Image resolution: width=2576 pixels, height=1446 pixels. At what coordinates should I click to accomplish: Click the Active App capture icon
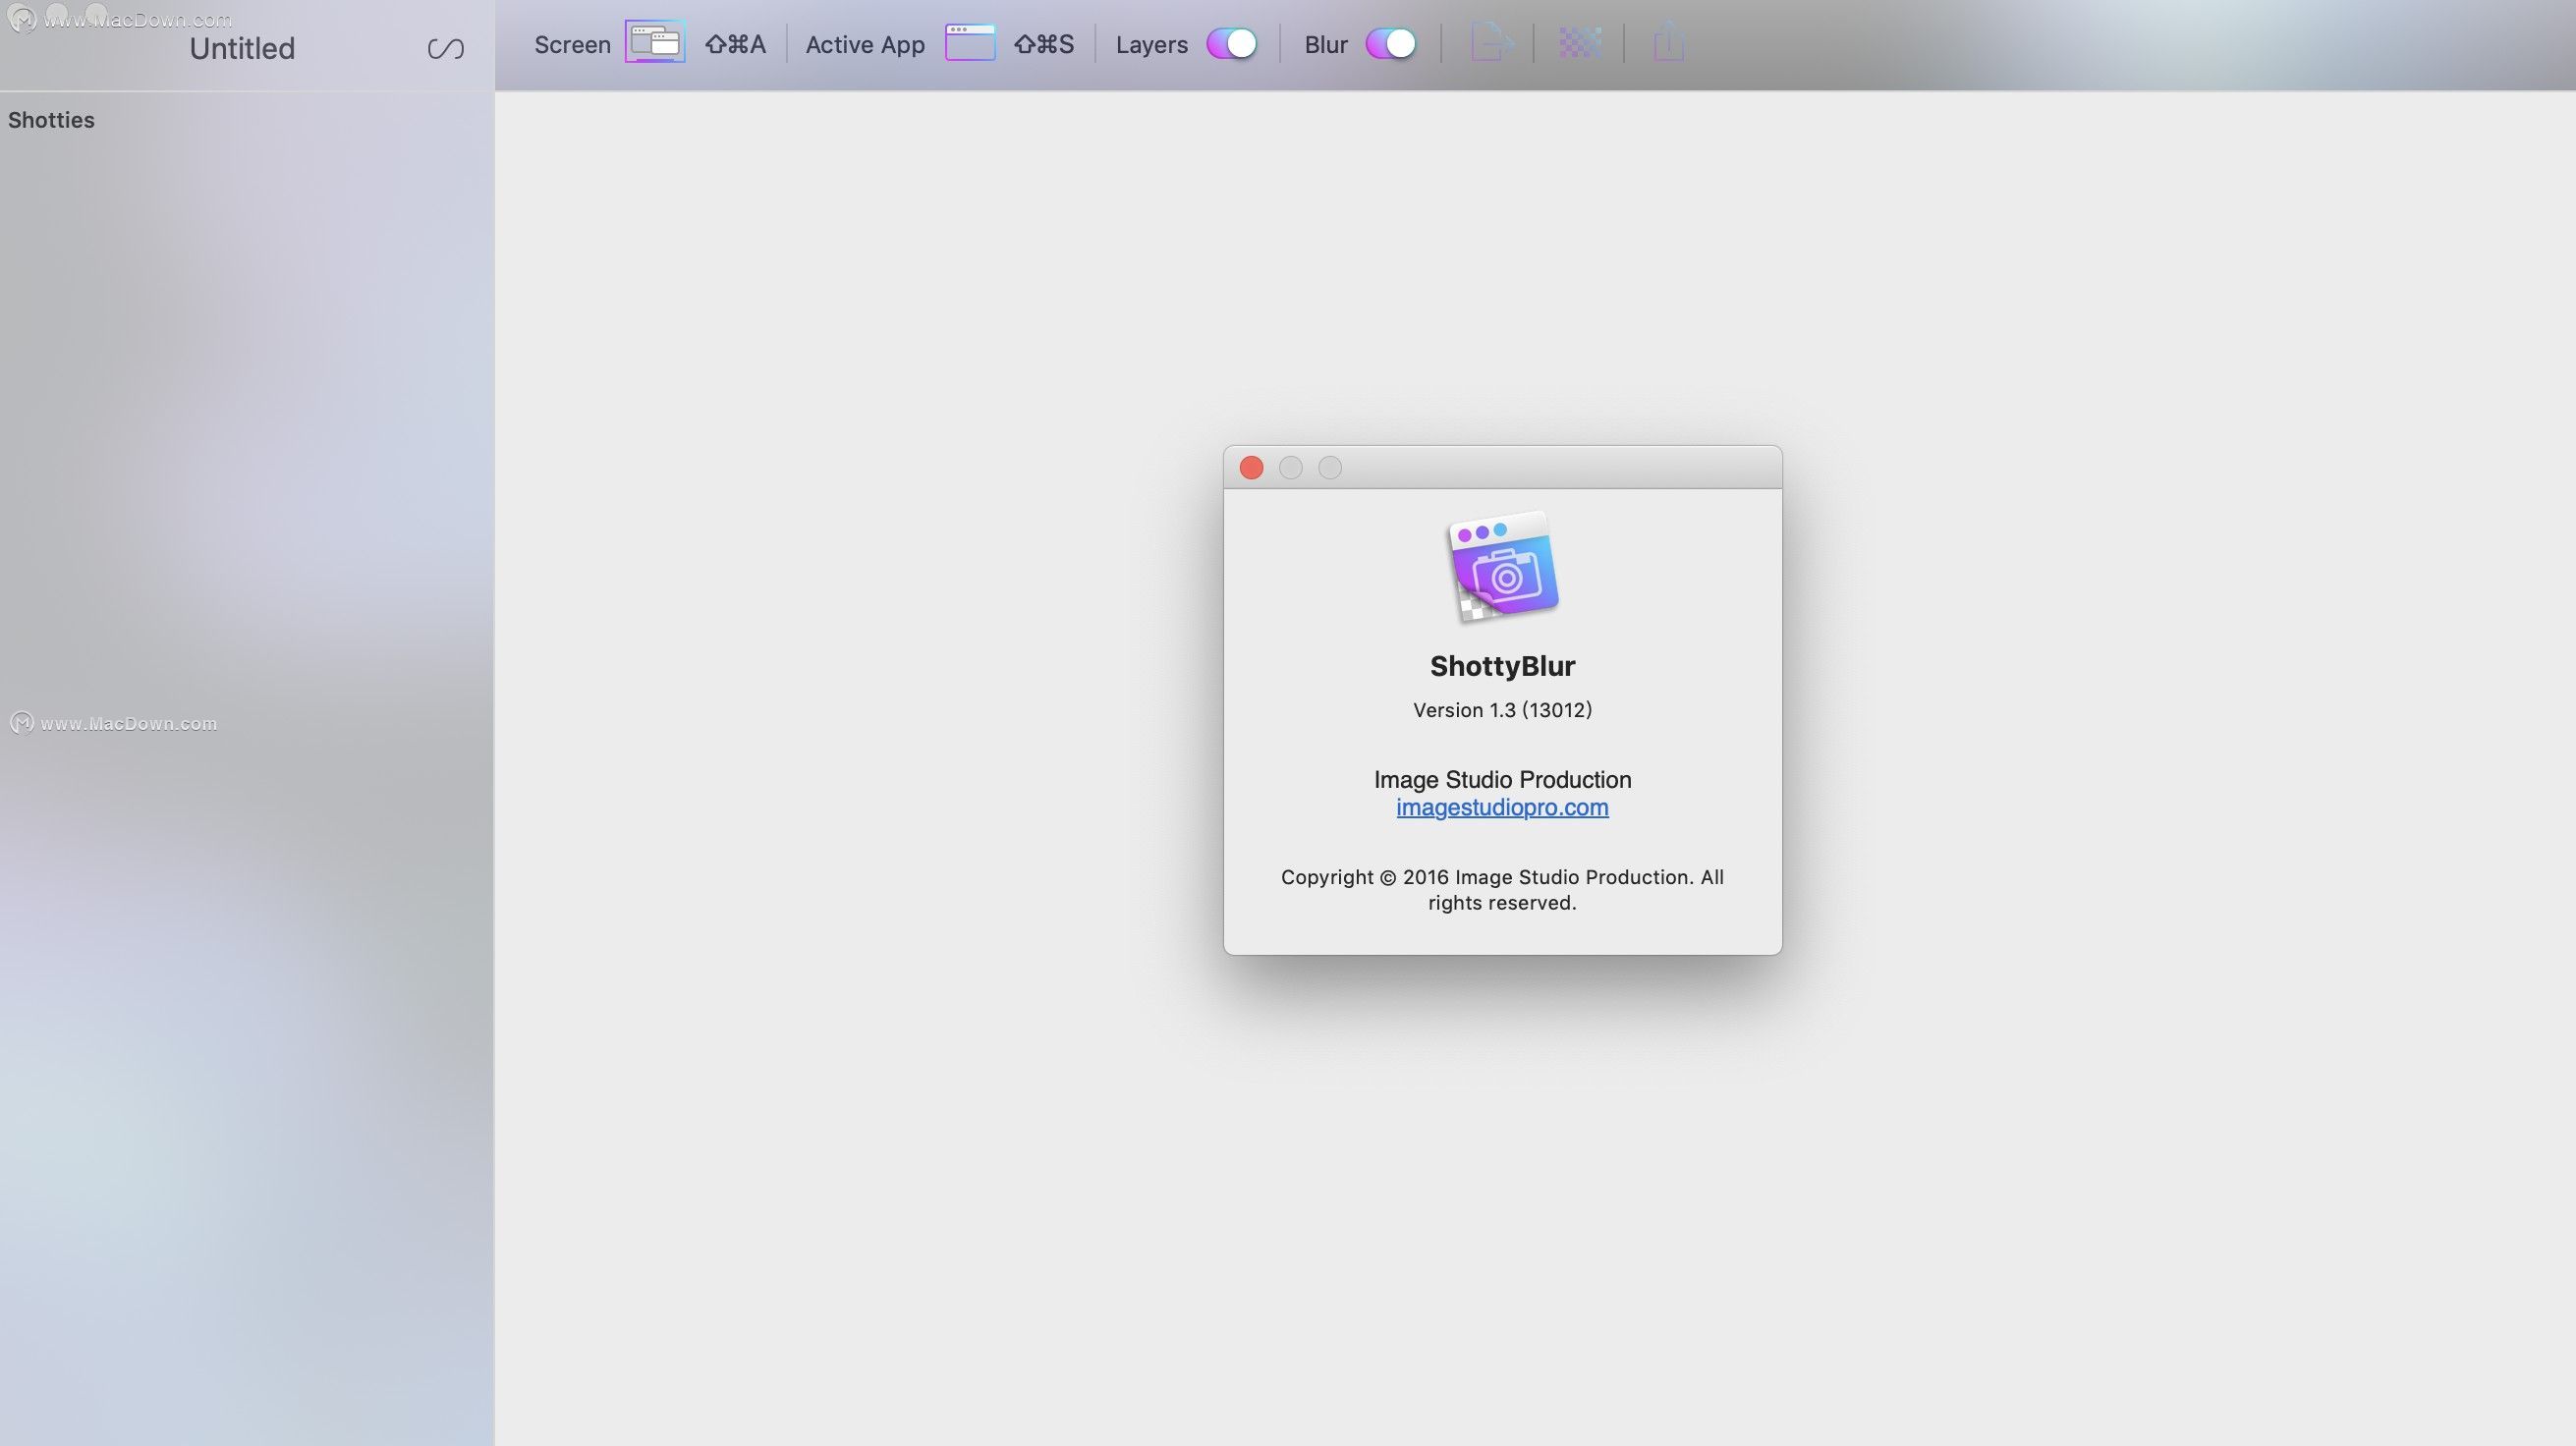click(x=970, y=43)
